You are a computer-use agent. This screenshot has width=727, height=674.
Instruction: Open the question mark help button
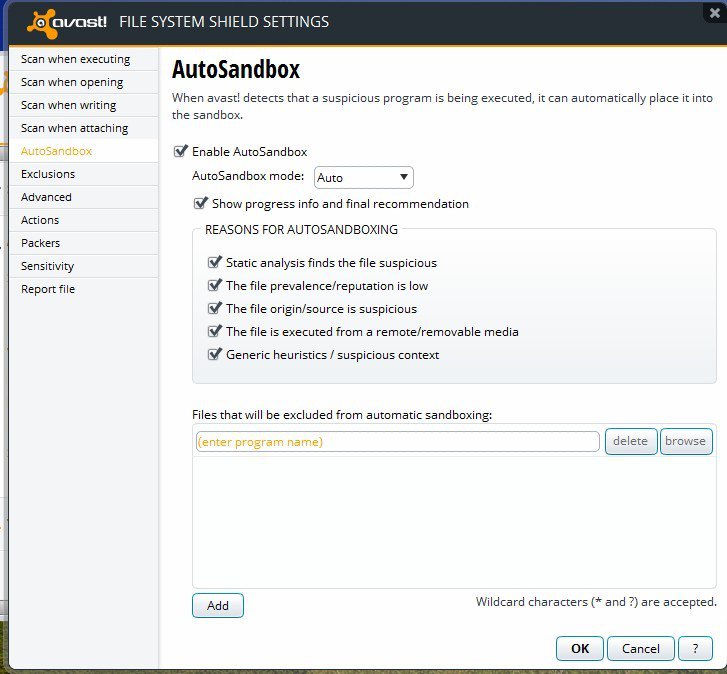[695, 648]
